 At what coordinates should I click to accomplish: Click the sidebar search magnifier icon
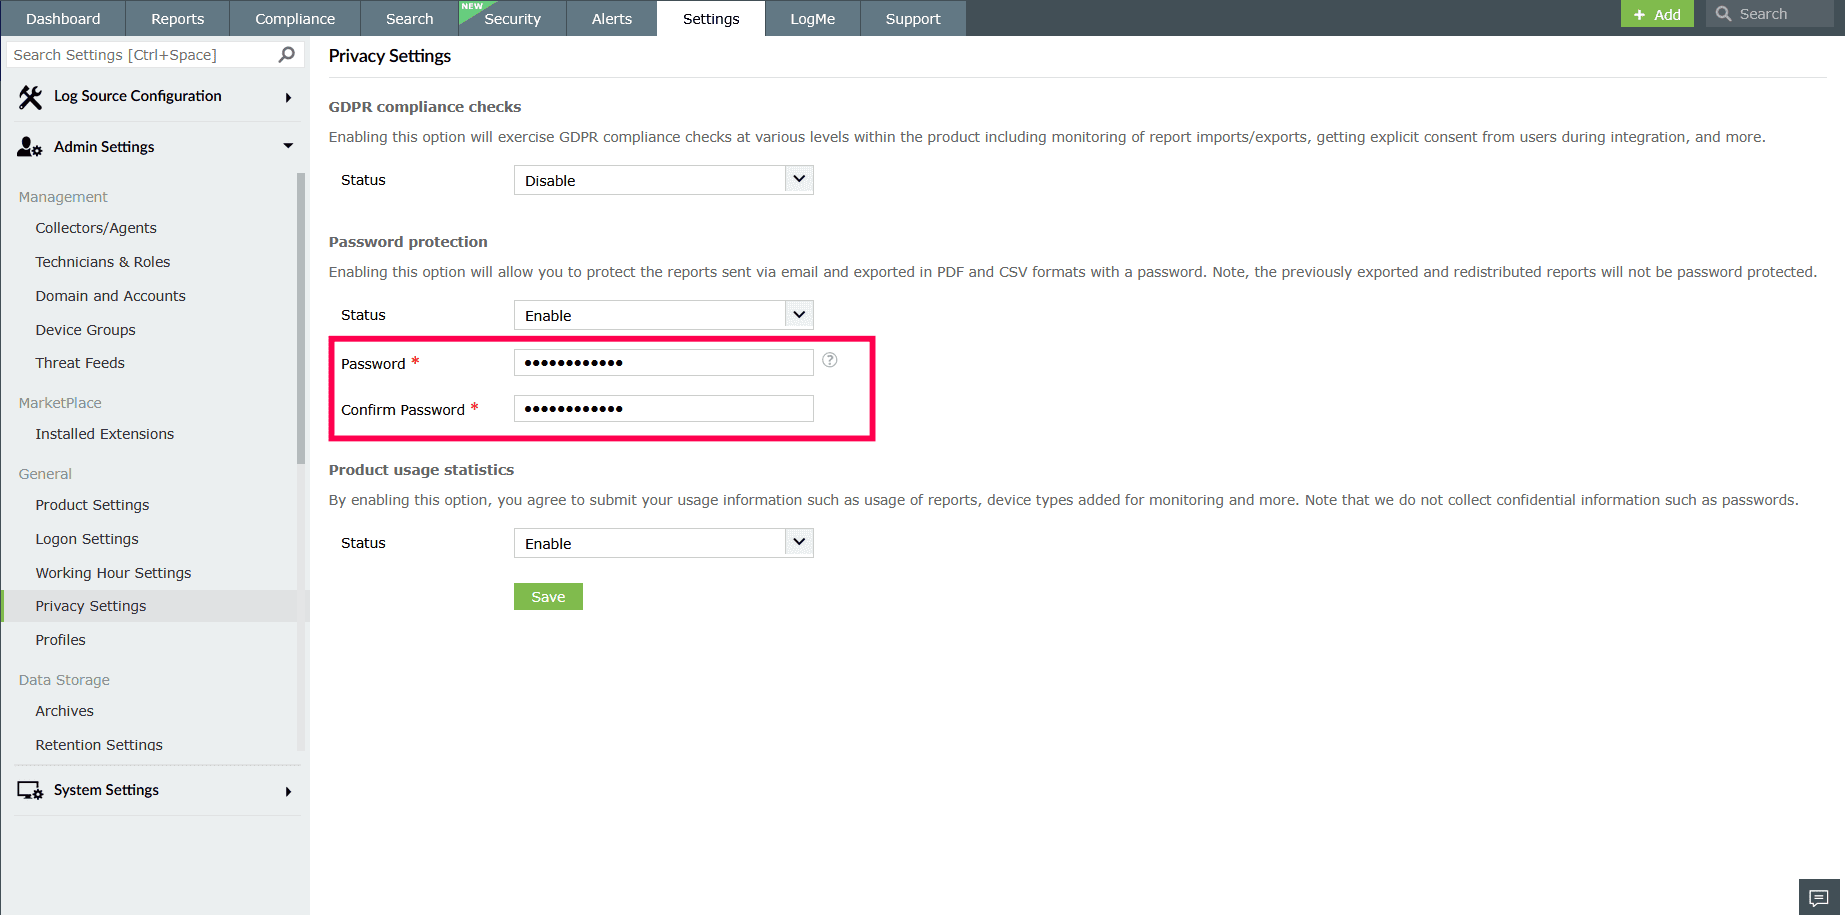286,54
